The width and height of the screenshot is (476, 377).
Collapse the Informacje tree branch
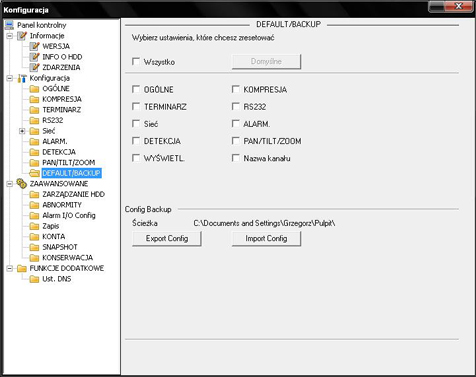(x=10, y=36)
